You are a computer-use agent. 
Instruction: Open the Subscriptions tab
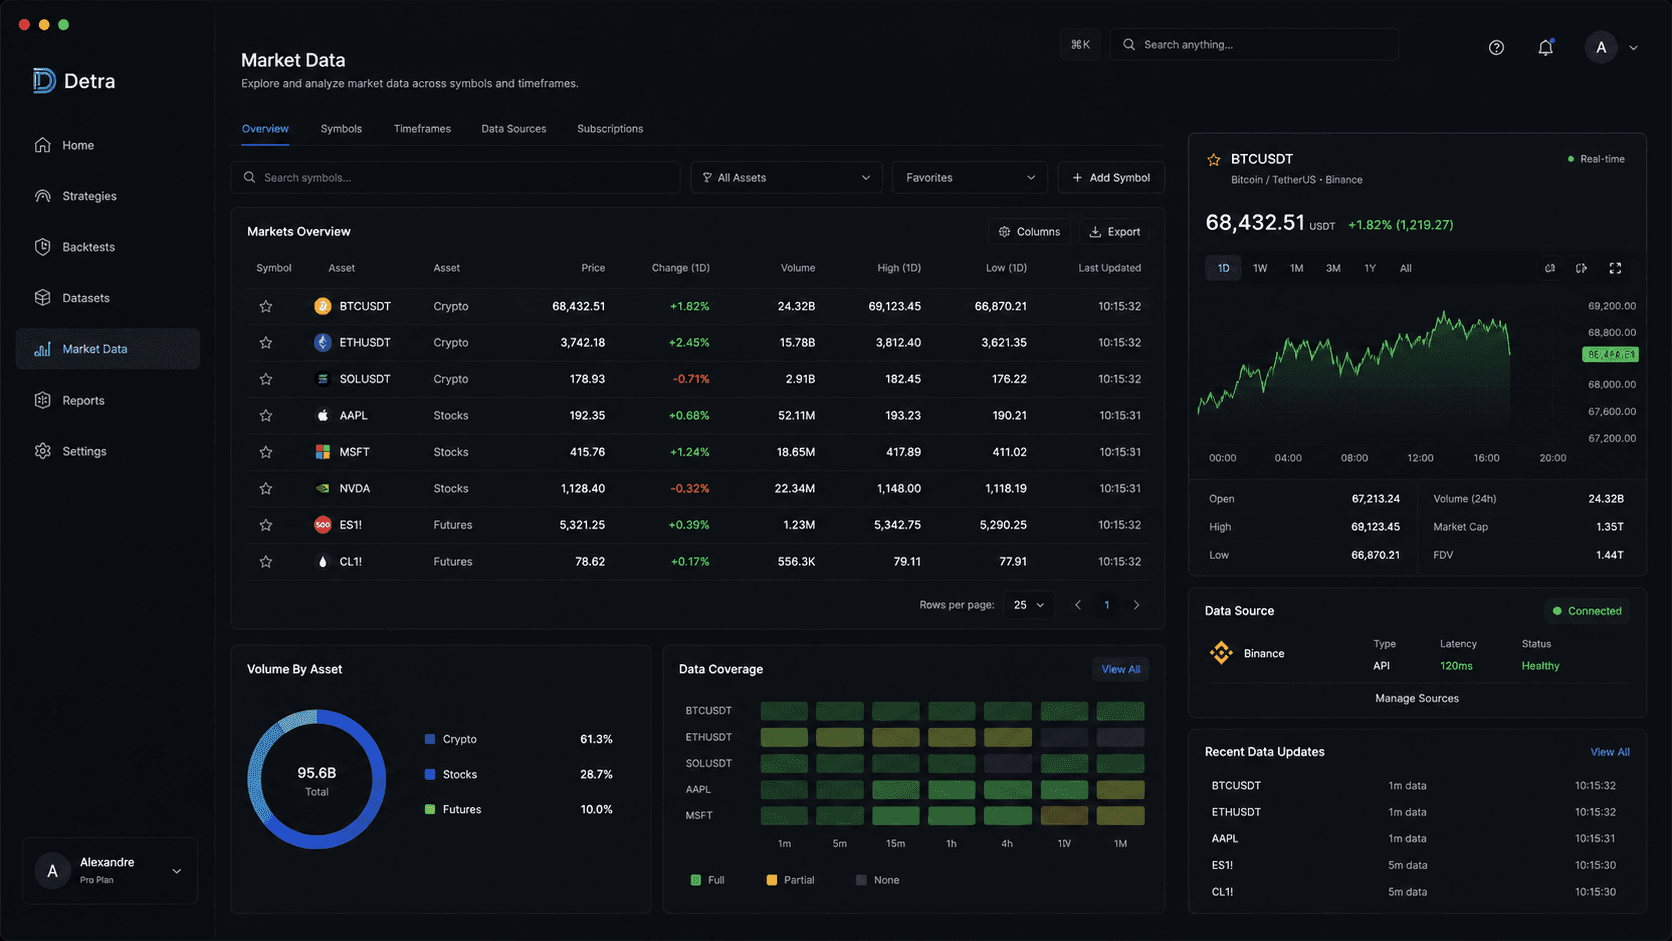tap(610, 129)
